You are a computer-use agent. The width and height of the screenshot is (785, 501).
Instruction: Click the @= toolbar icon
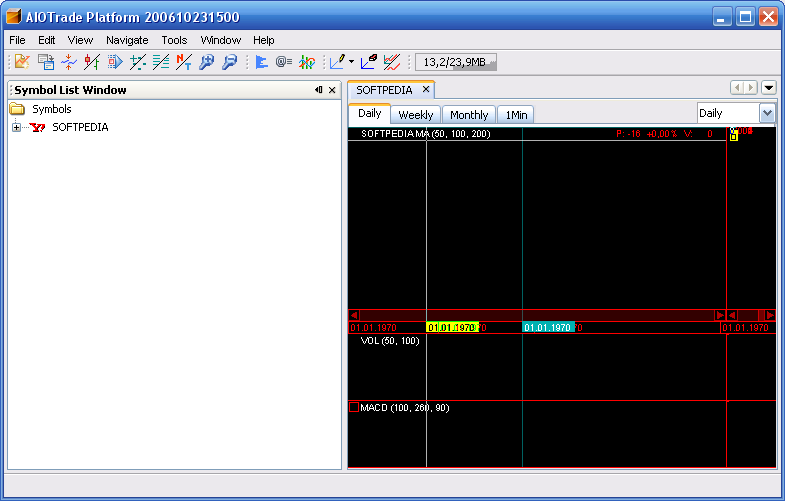click(284, 62)
